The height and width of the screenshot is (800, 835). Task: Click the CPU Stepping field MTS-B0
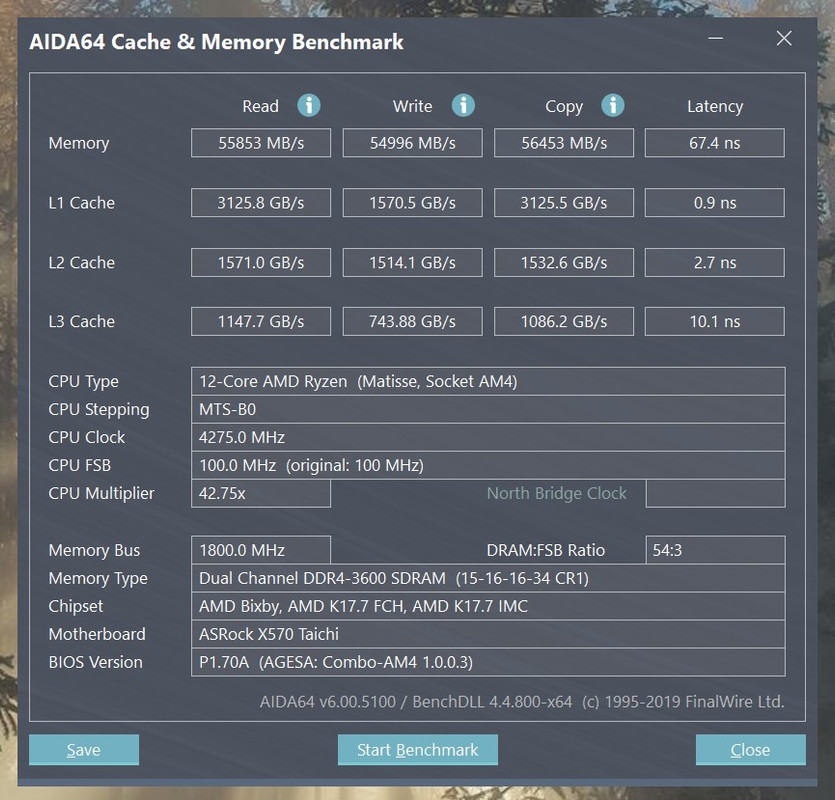(488, 409)
